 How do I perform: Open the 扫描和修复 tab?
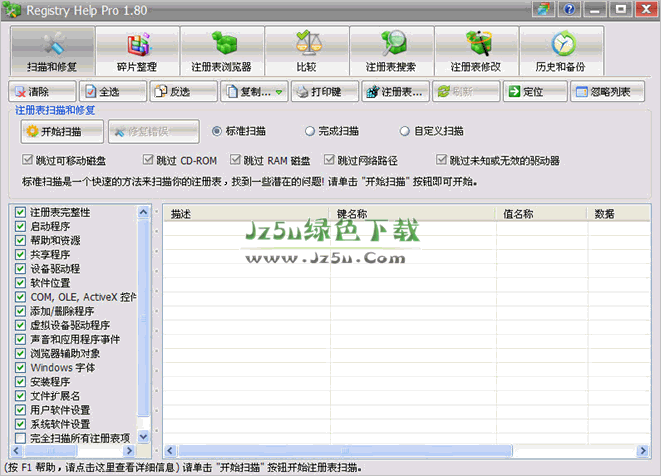(53, 51)
